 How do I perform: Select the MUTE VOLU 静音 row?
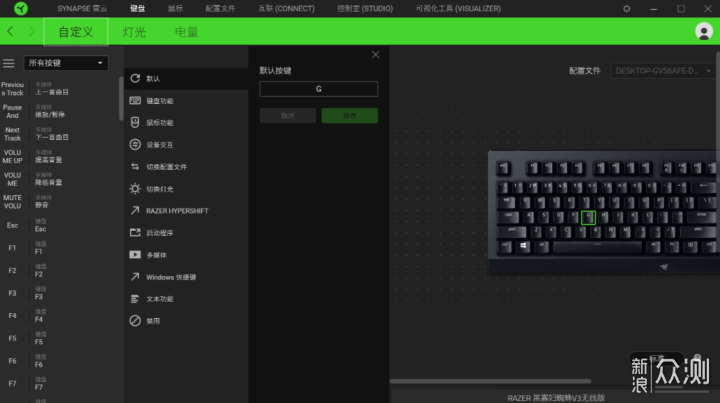[x=60, y=202]
